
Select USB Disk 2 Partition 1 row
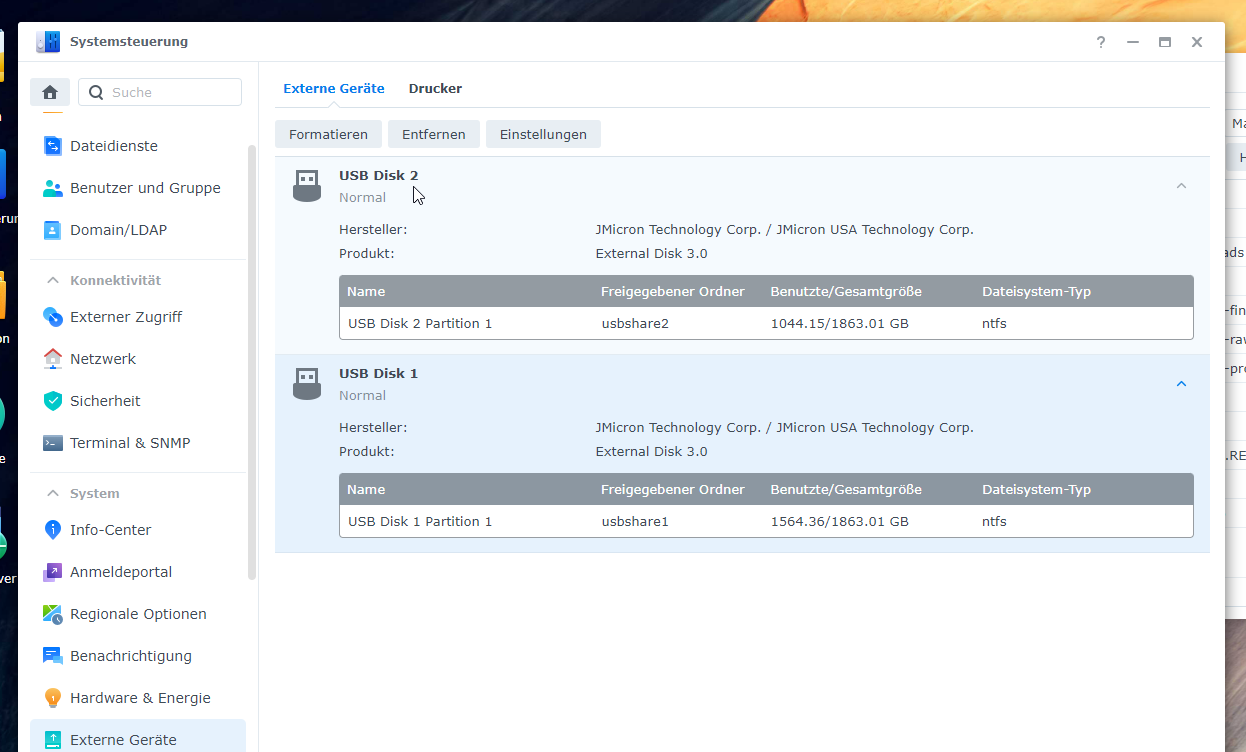coord(766,323)
